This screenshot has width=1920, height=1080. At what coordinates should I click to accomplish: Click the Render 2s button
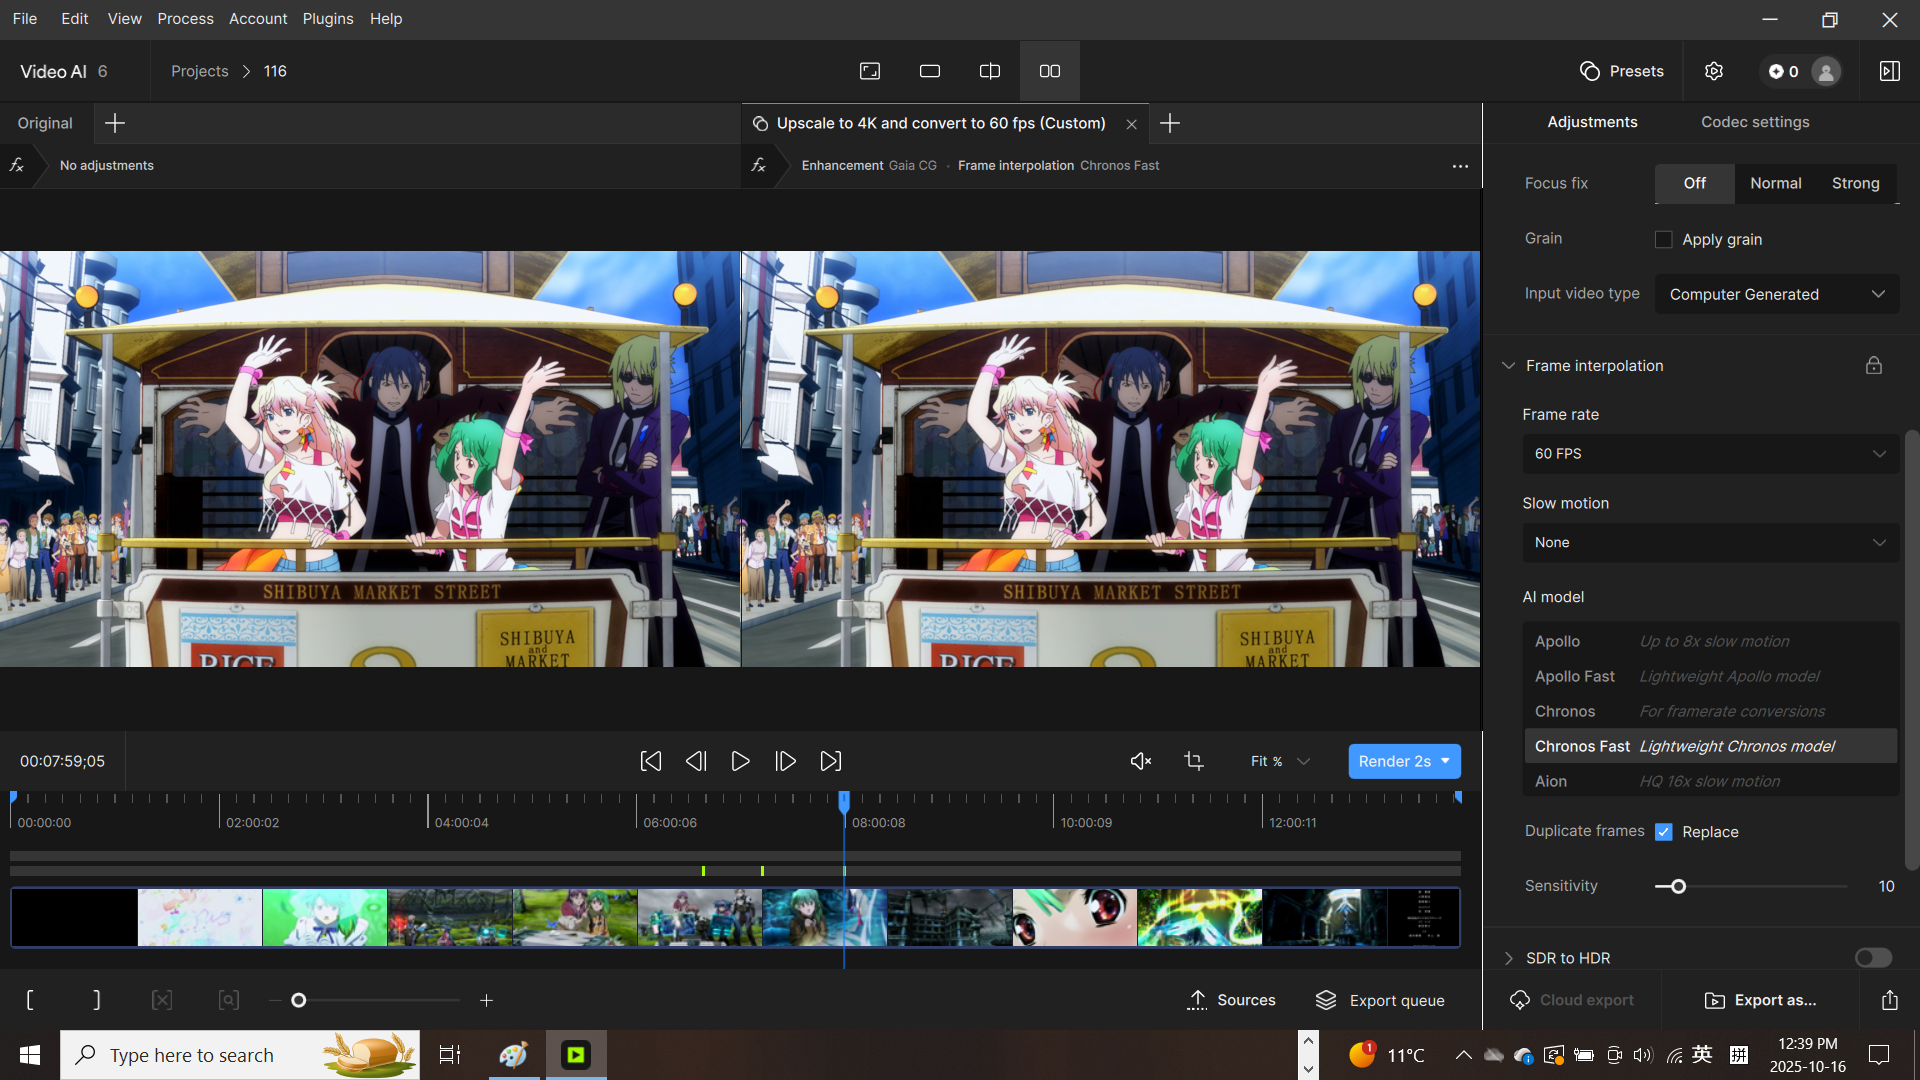click(x=1394, y=761)
